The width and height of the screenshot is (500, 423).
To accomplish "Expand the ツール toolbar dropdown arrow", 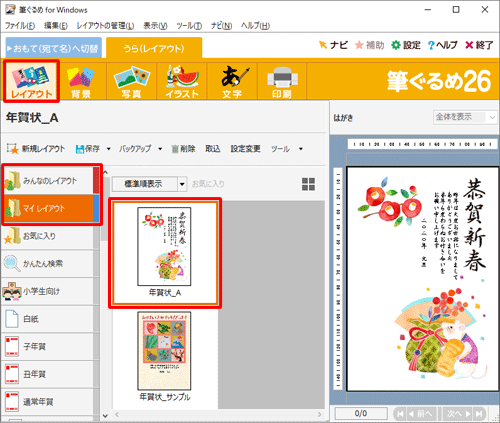I will coord(301,149).
